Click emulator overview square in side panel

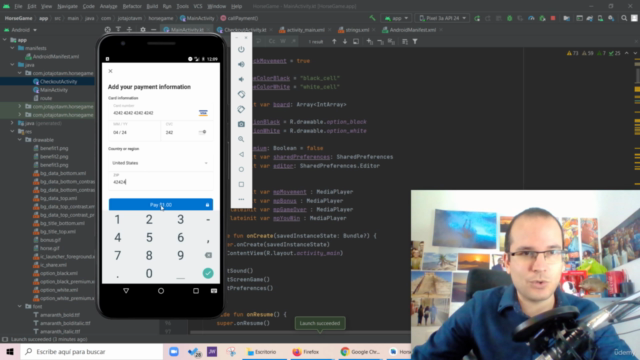(241, 184)
